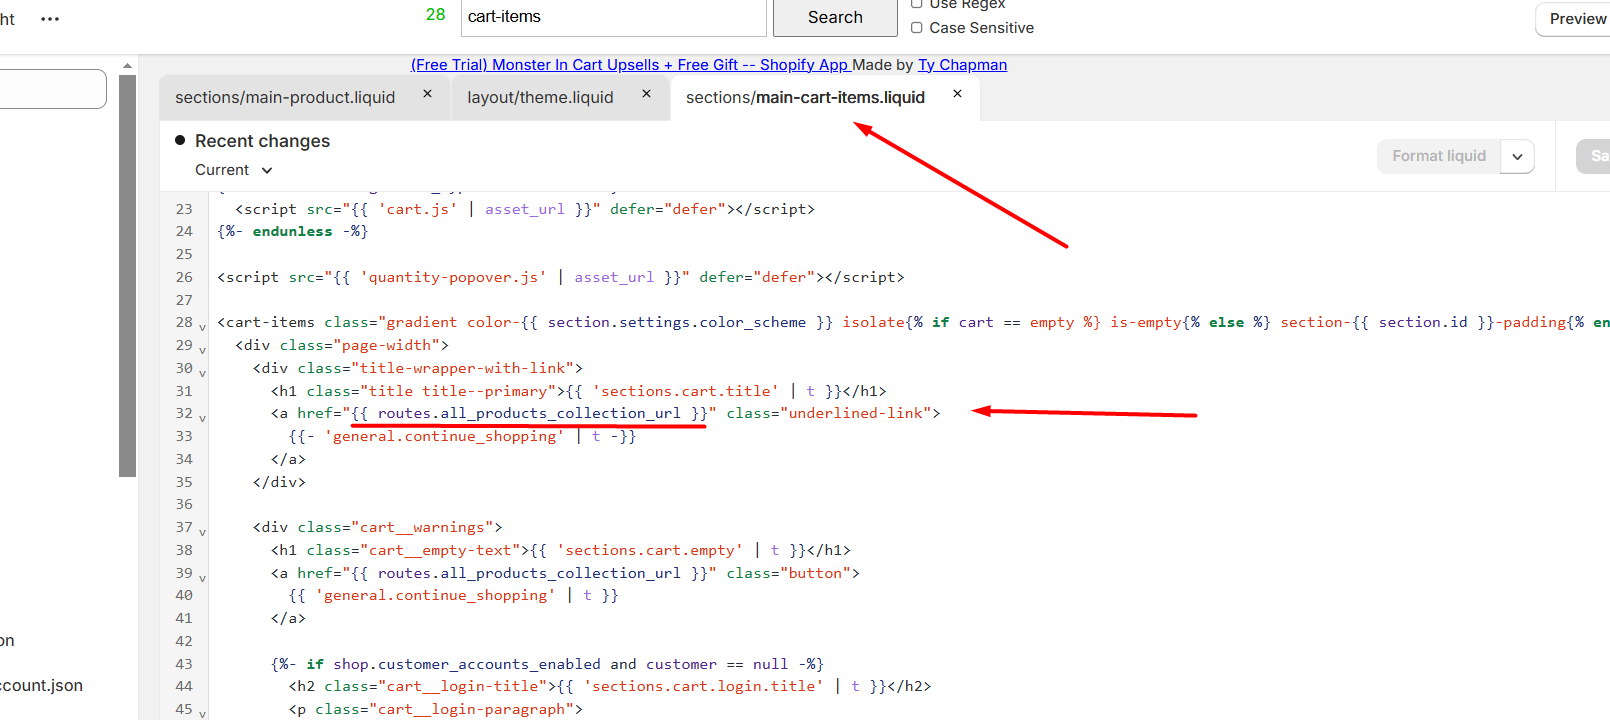
Task: Select the sections/main-cart-items.liquid tab
Action: (x=805, y=98)
